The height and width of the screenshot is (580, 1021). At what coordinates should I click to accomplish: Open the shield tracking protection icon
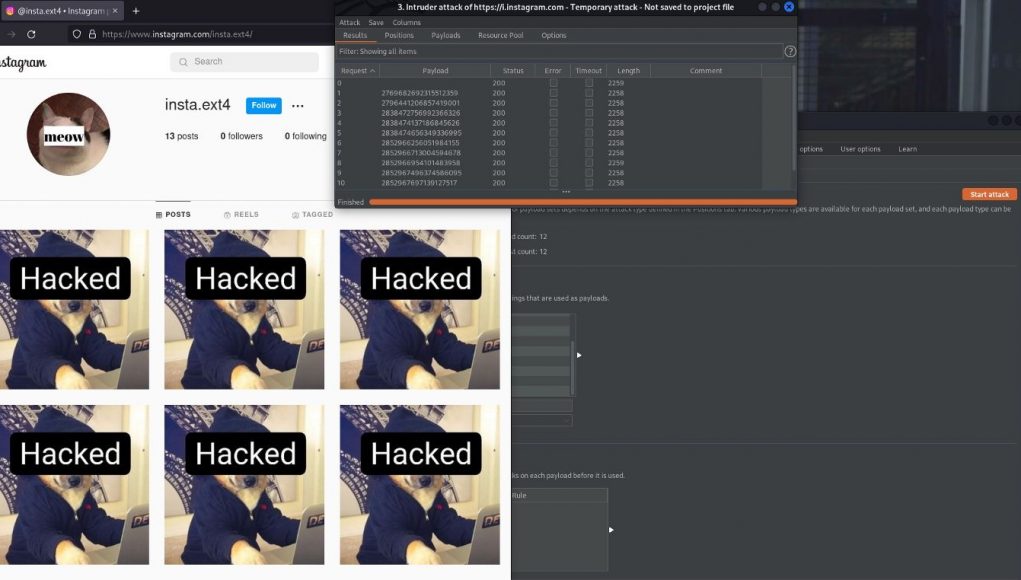(77, 34)
